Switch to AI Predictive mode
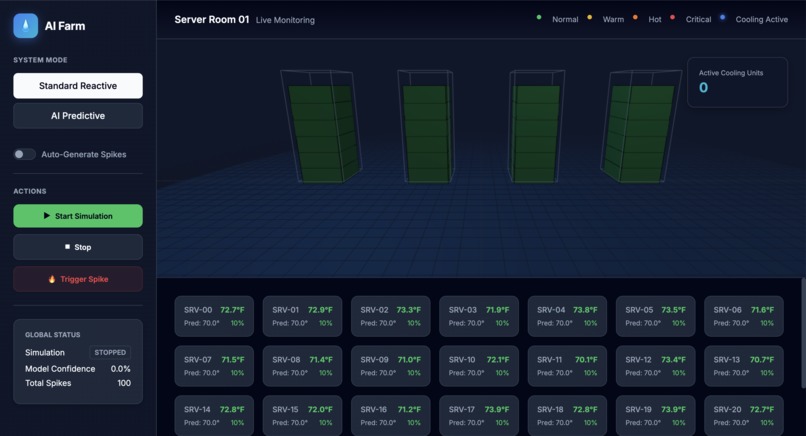 [78, 116]
